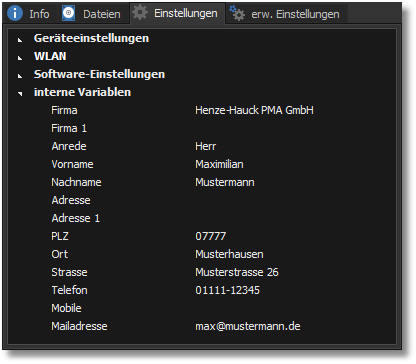Click the Ort value Musterhausen
Screen dimensions: 416x364
[229, 254]
